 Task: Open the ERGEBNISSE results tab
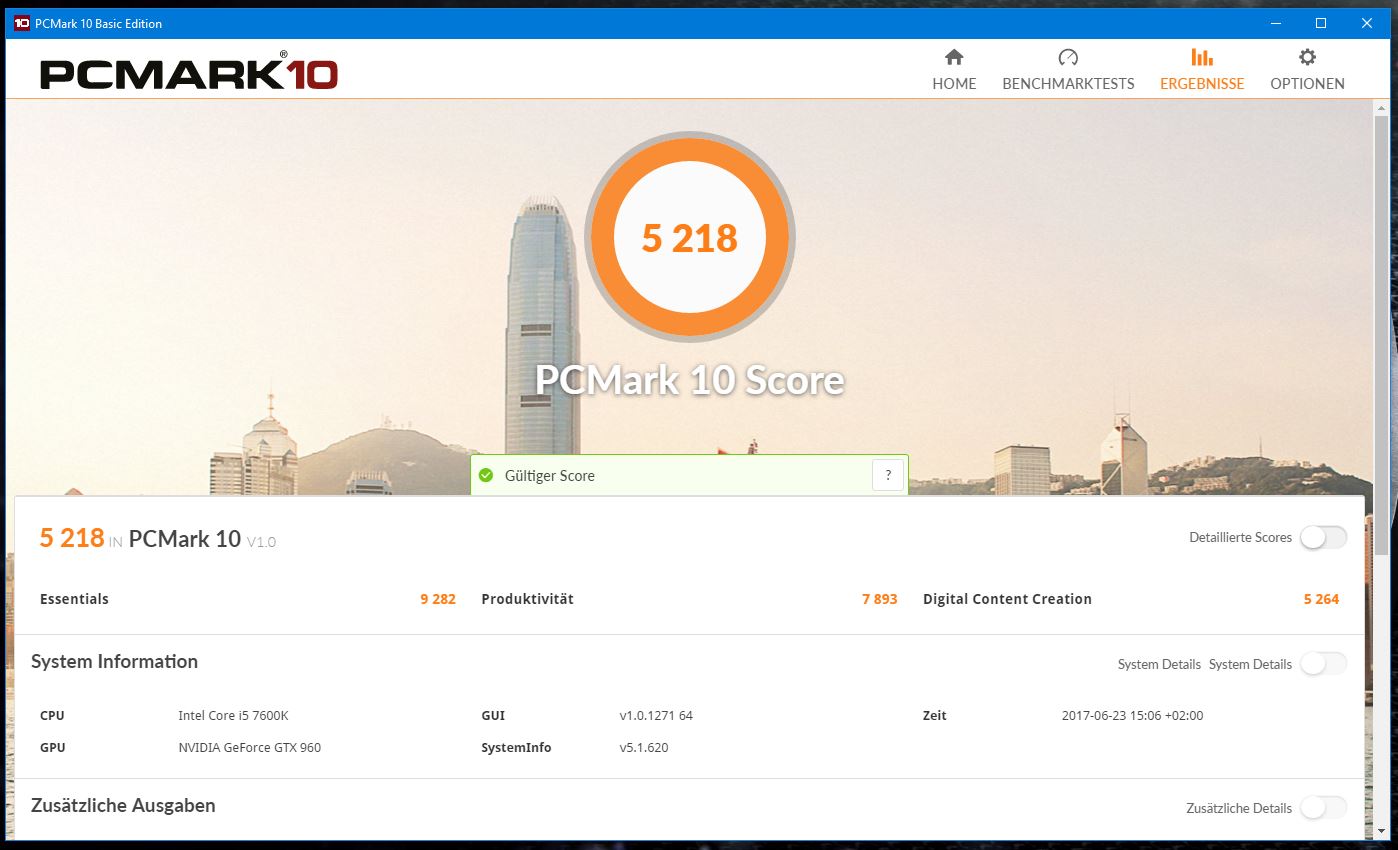pos(1202,70)
